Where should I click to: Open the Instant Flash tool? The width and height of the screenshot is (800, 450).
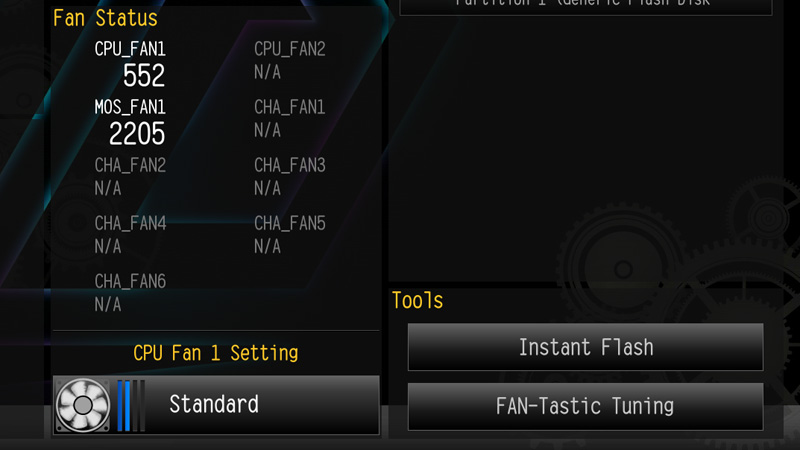[x=586, y=347]
